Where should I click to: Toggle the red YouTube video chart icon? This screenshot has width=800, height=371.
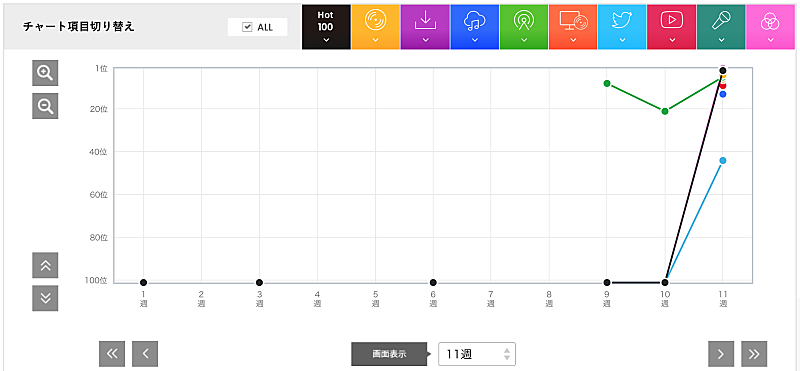[671, 27]
